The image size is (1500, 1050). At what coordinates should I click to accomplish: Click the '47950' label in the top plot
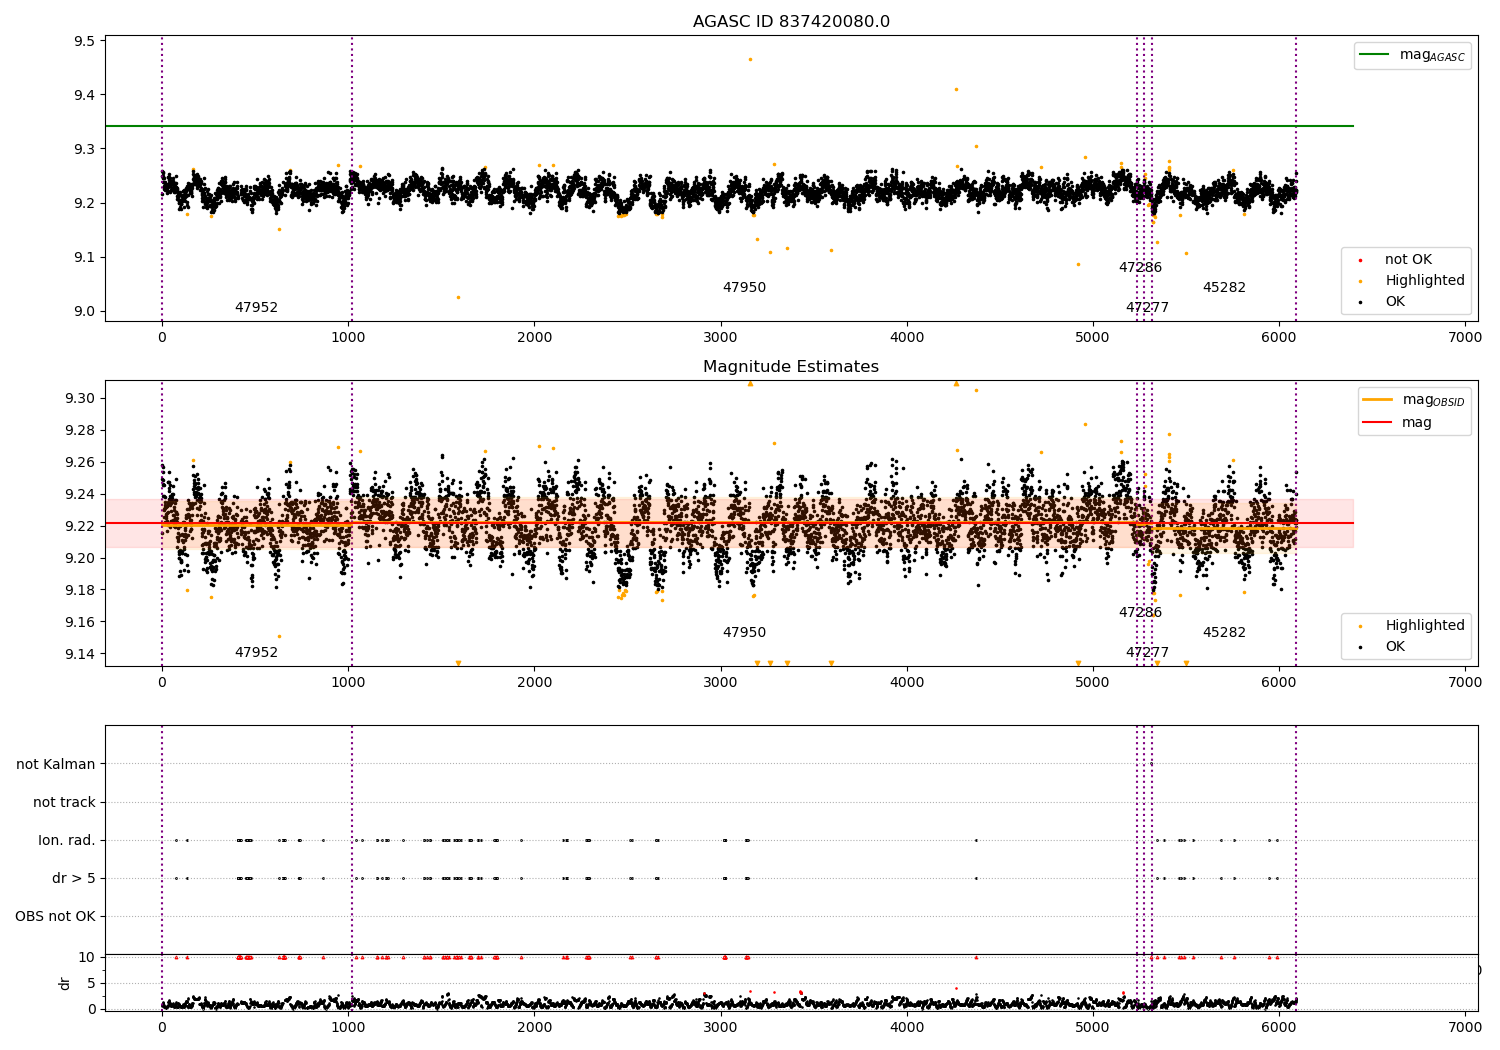[x=744, y=288]
